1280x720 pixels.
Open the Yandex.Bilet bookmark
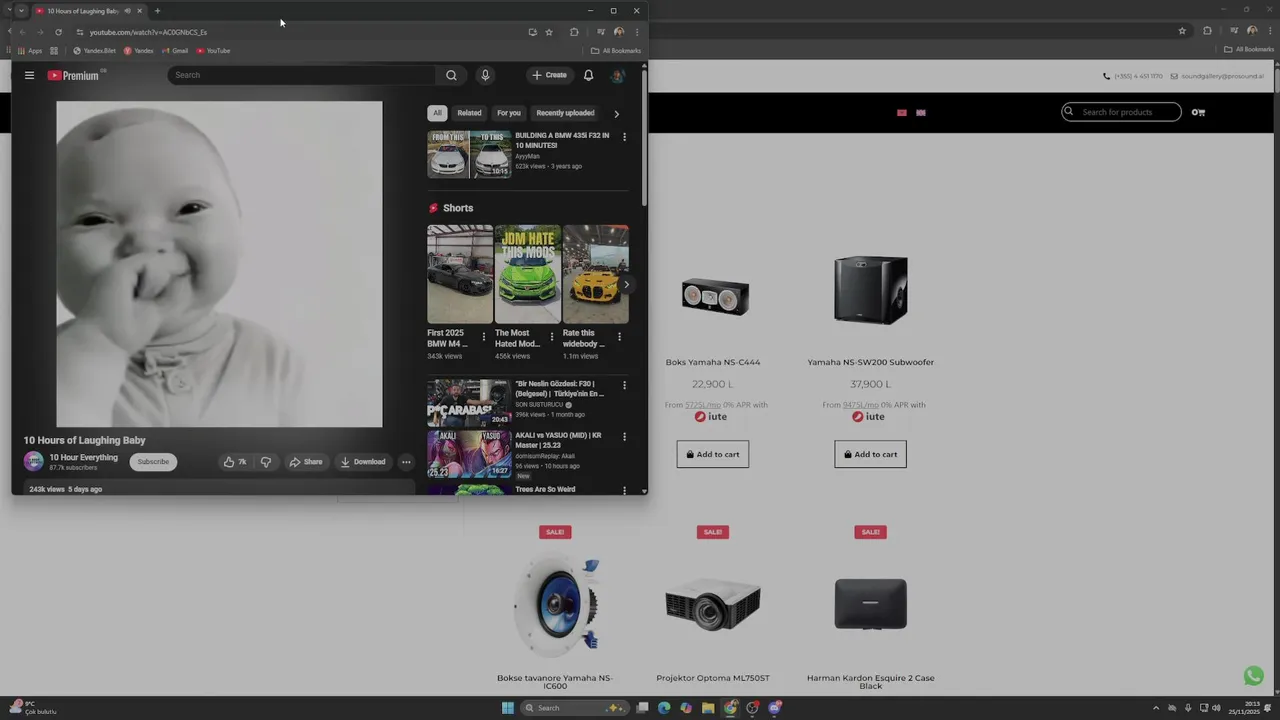coord(95,51)
